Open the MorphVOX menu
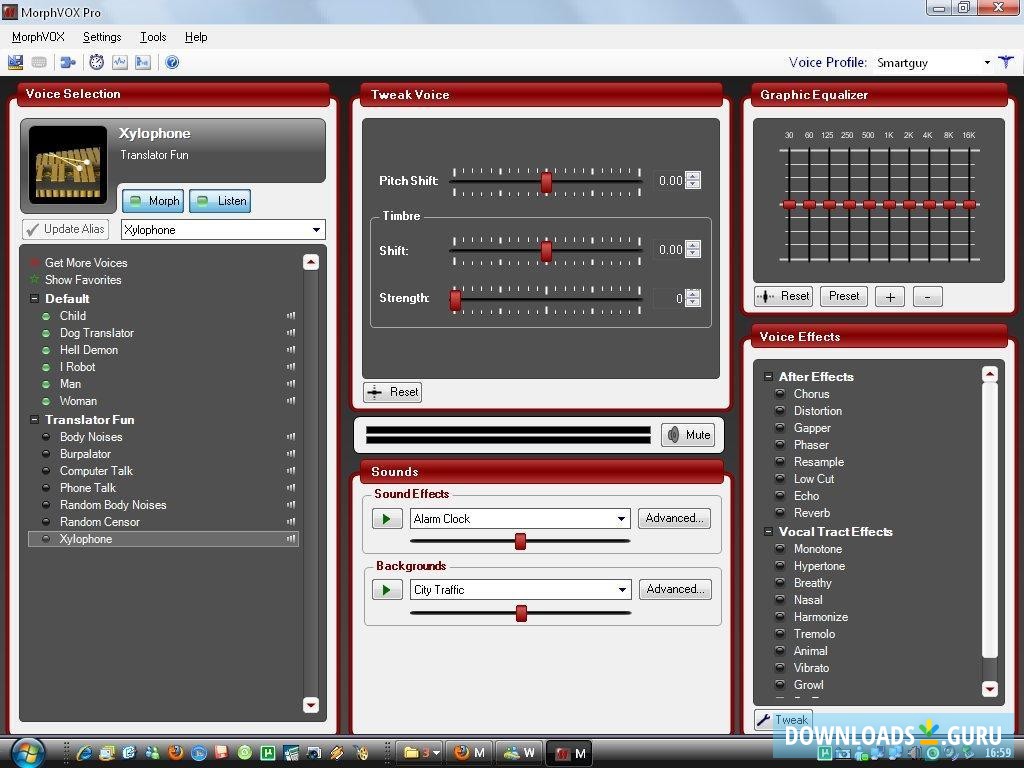The height and width of the screenshot is (768, 1024). point(38,37)
